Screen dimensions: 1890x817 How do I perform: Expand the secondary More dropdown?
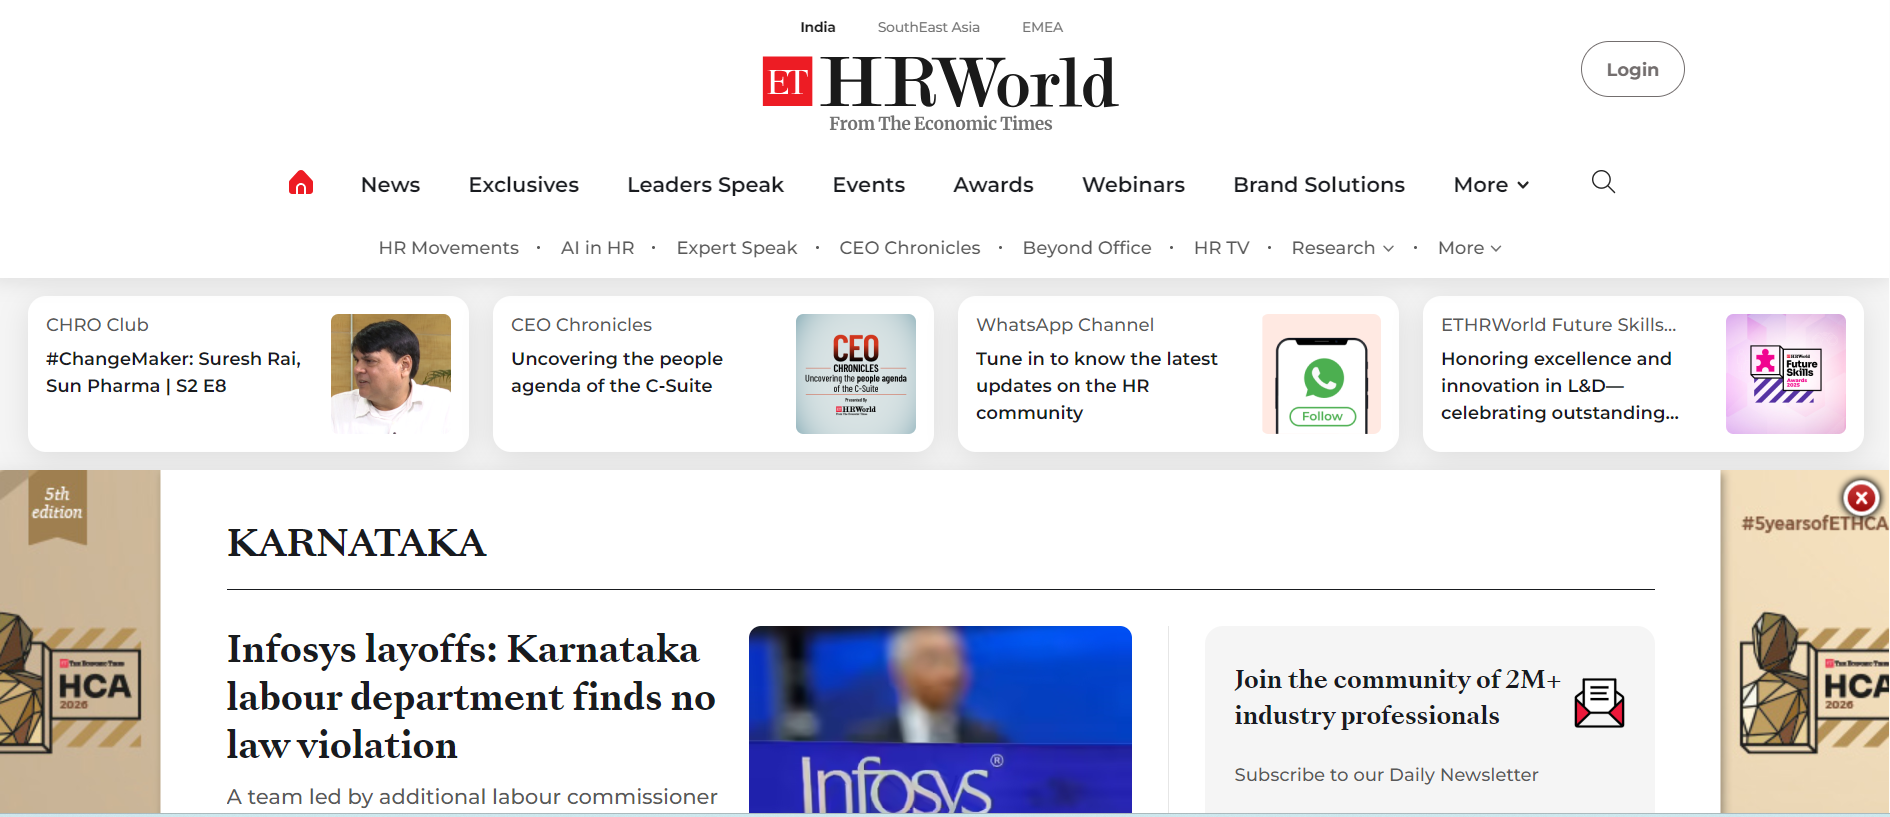[1469, 248]
